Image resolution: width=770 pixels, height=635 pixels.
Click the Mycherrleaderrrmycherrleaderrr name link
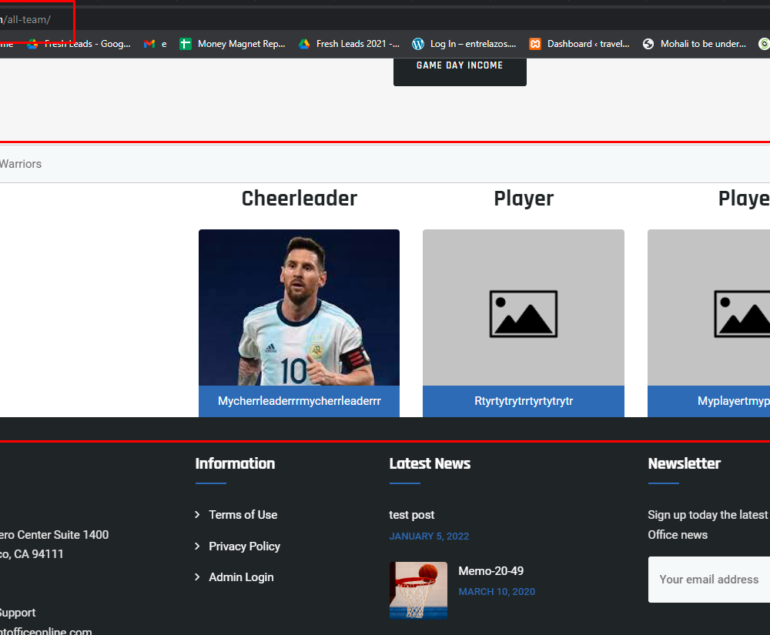pyautogui.click(x=299, y=401)
